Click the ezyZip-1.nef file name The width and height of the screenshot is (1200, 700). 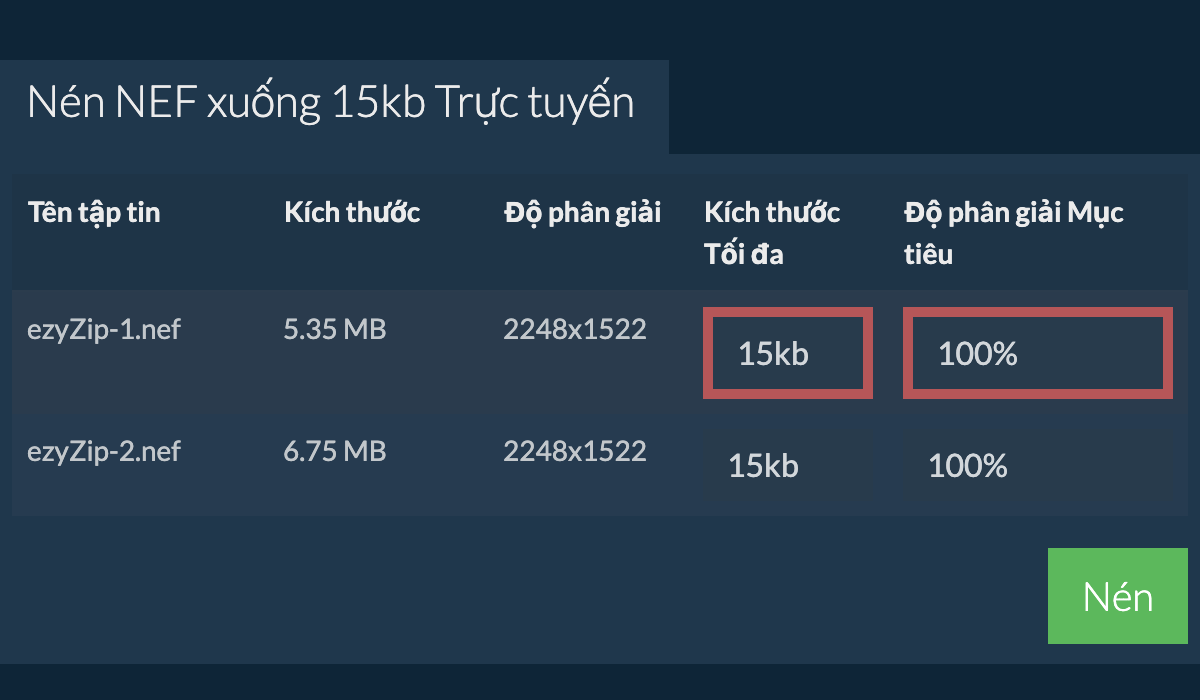pos(104,329)
